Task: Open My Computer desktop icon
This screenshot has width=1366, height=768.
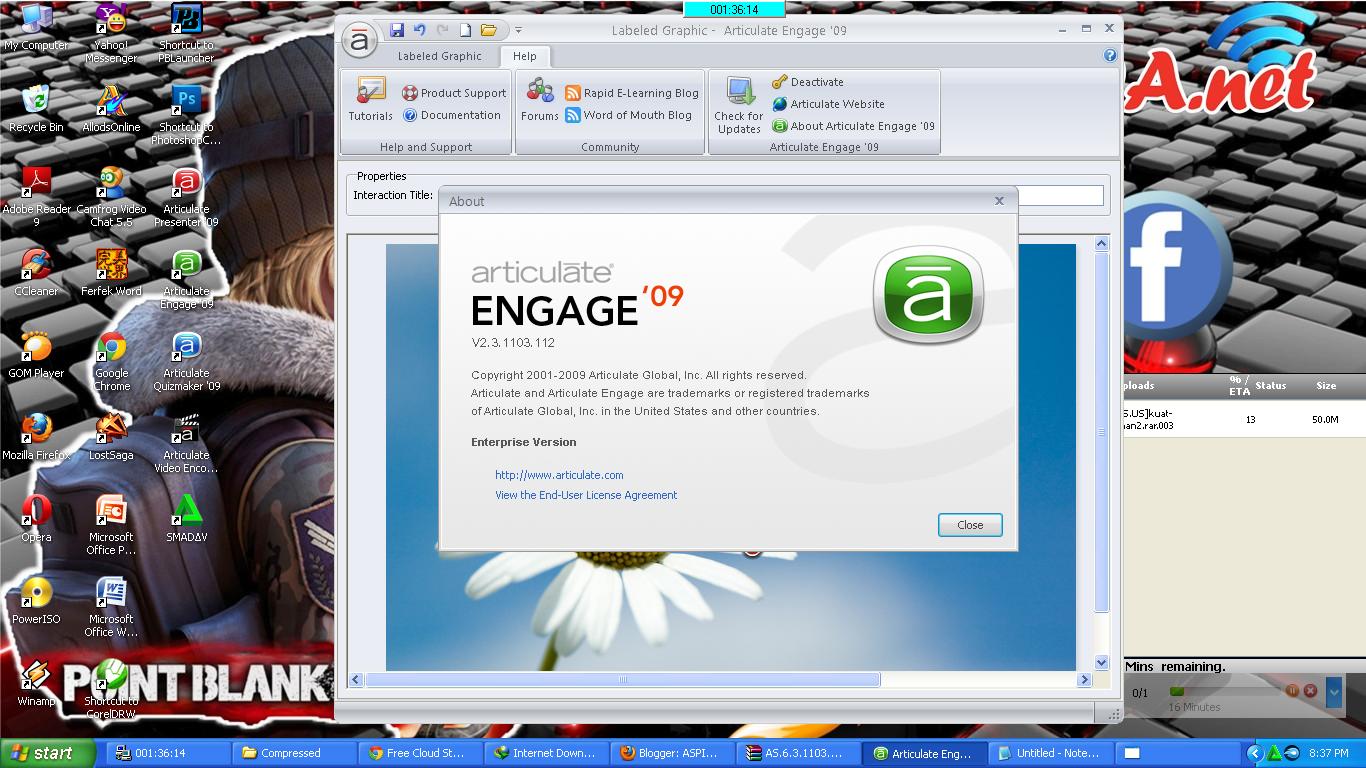Action: click(36, 27)
